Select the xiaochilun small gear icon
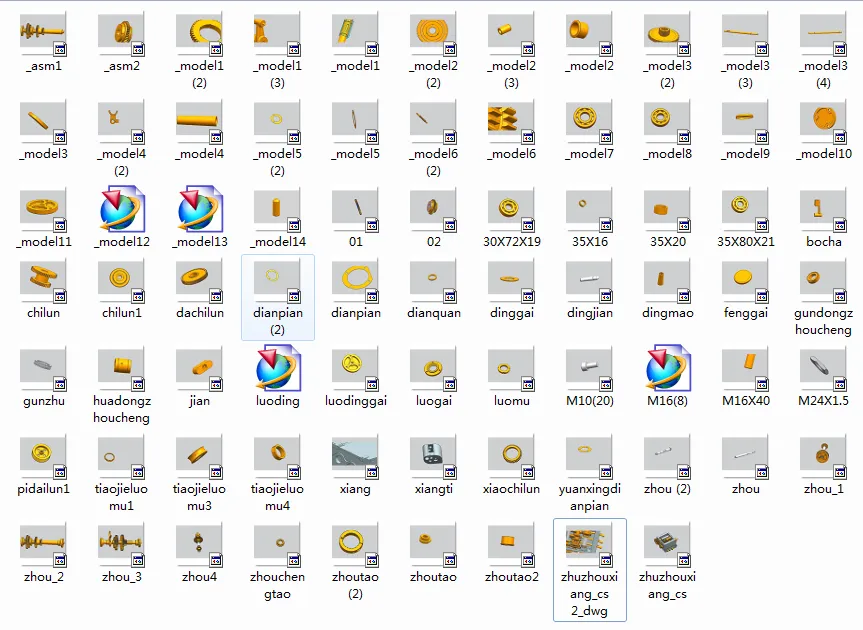Screen dimensions: 863x630 point(511,458)
